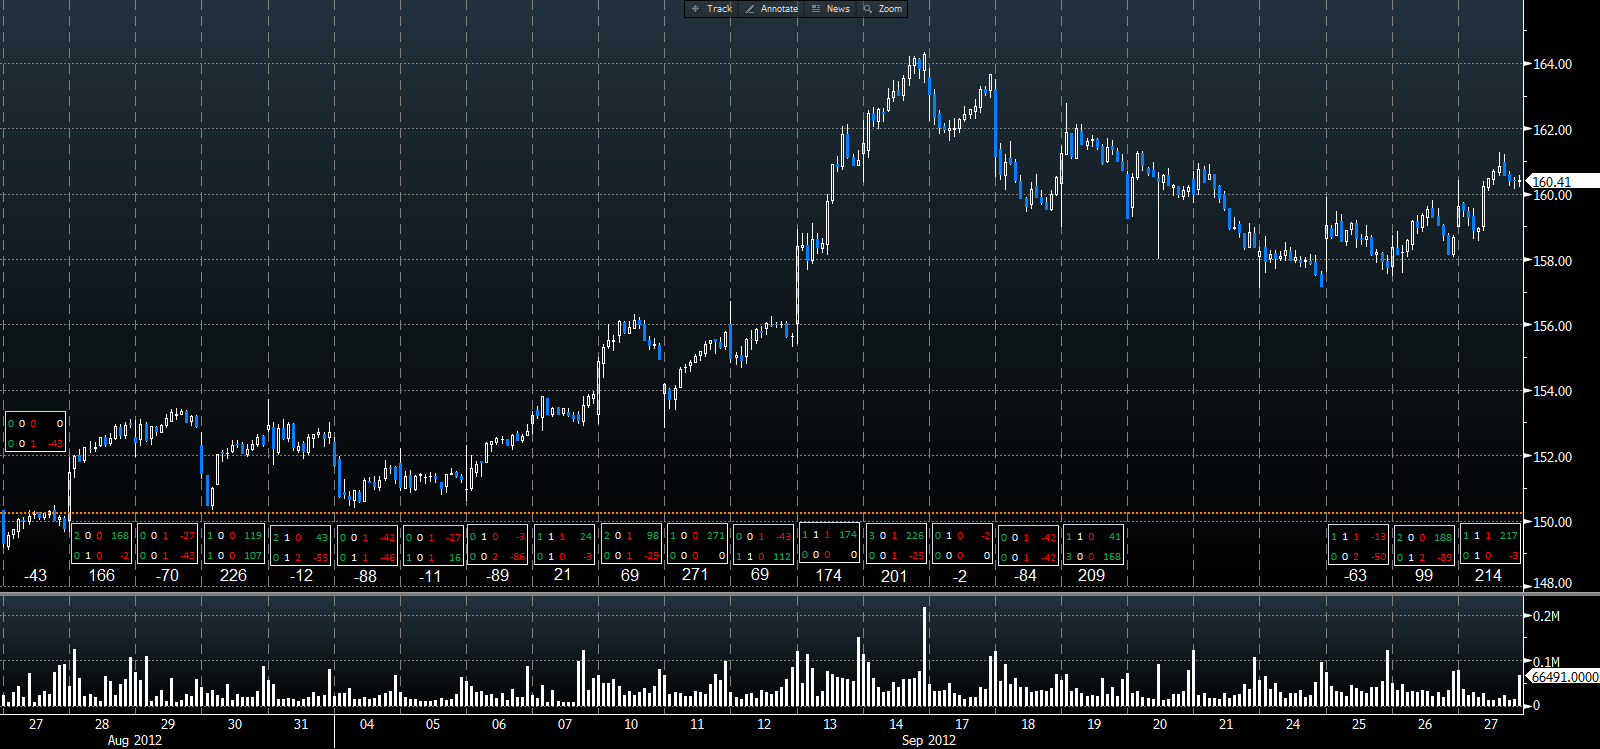Click the large daily total 201

point(894,575)
